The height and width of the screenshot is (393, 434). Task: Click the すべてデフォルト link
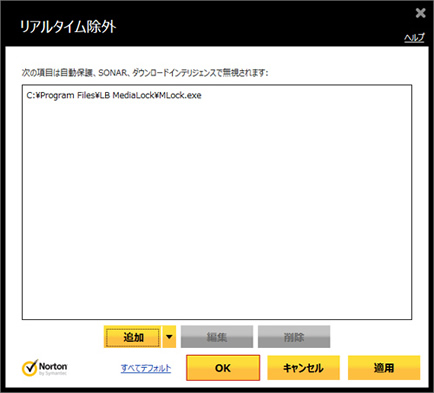[x=146, y=368]
